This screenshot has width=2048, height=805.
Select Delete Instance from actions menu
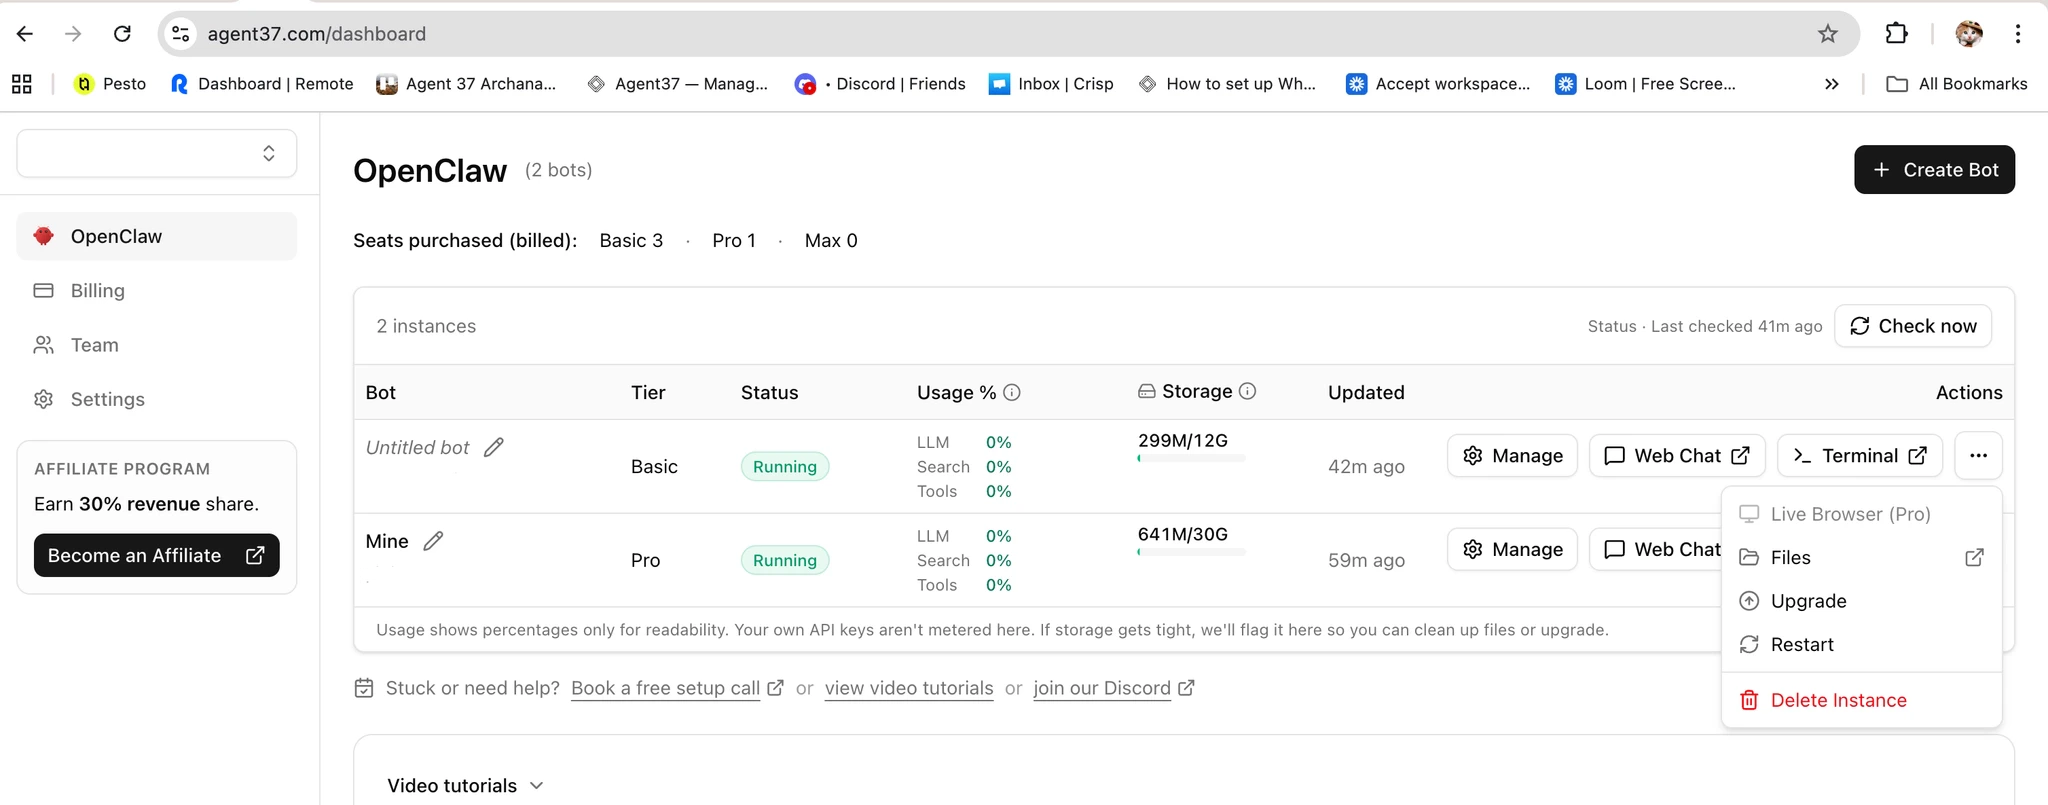click(x=1861, y=700)
